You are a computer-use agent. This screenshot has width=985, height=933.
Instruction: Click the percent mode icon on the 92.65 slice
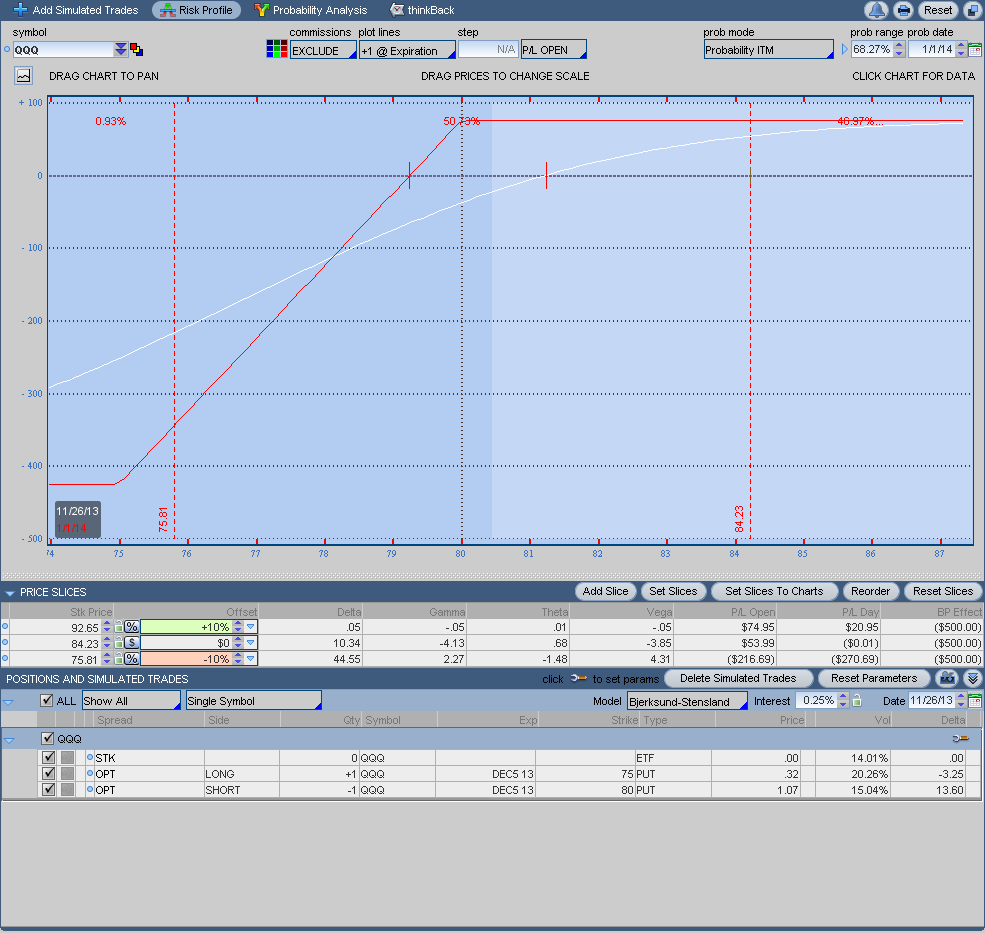pos(131,626)
